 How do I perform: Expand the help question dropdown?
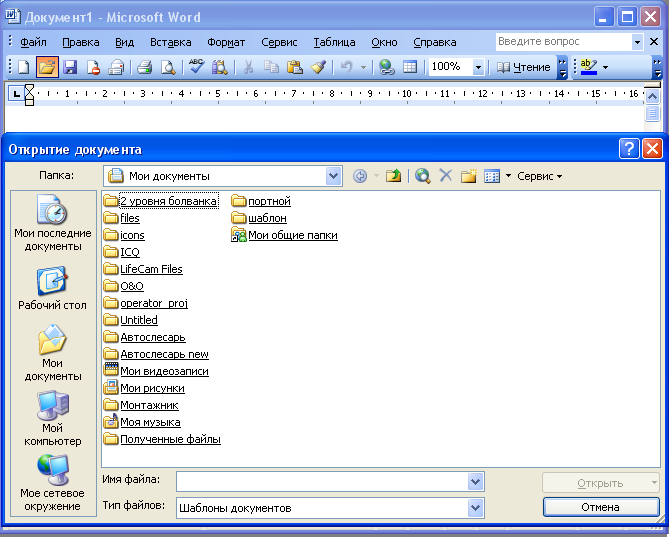(x=637, y=42)
